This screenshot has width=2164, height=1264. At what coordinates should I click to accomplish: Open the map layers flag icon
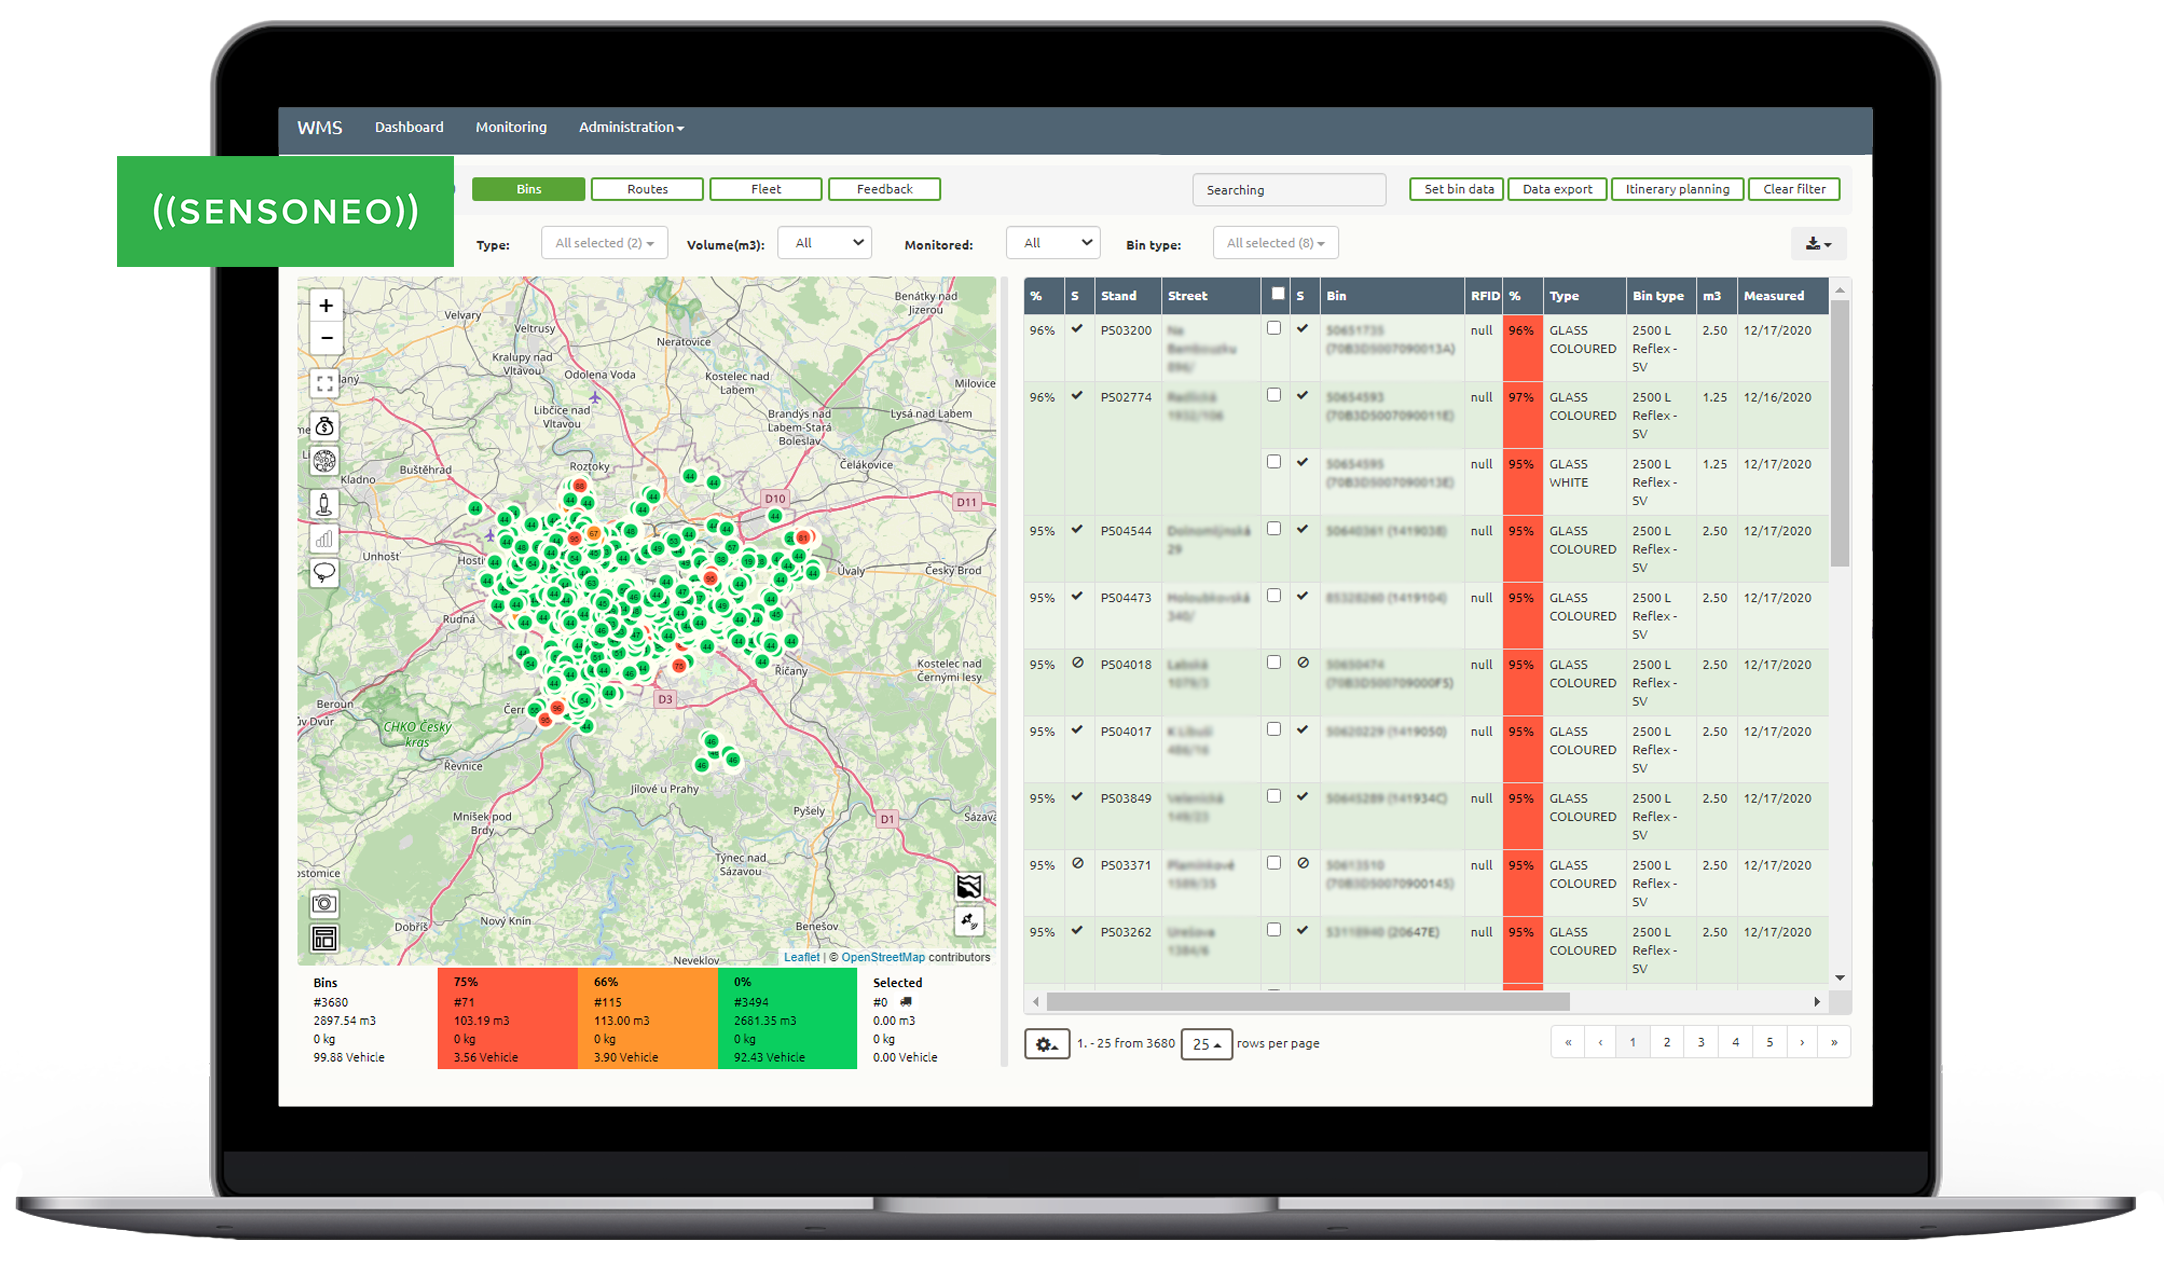coord(969,886)
